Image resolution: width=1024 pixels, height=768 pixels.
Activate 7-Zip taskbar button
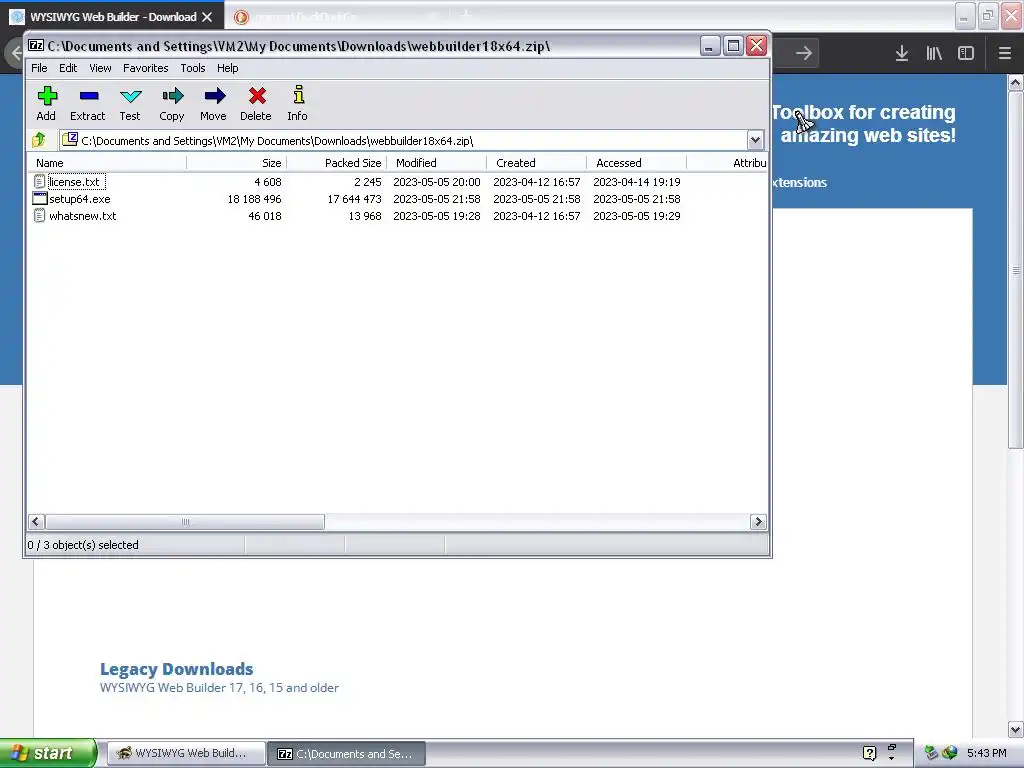346,753
